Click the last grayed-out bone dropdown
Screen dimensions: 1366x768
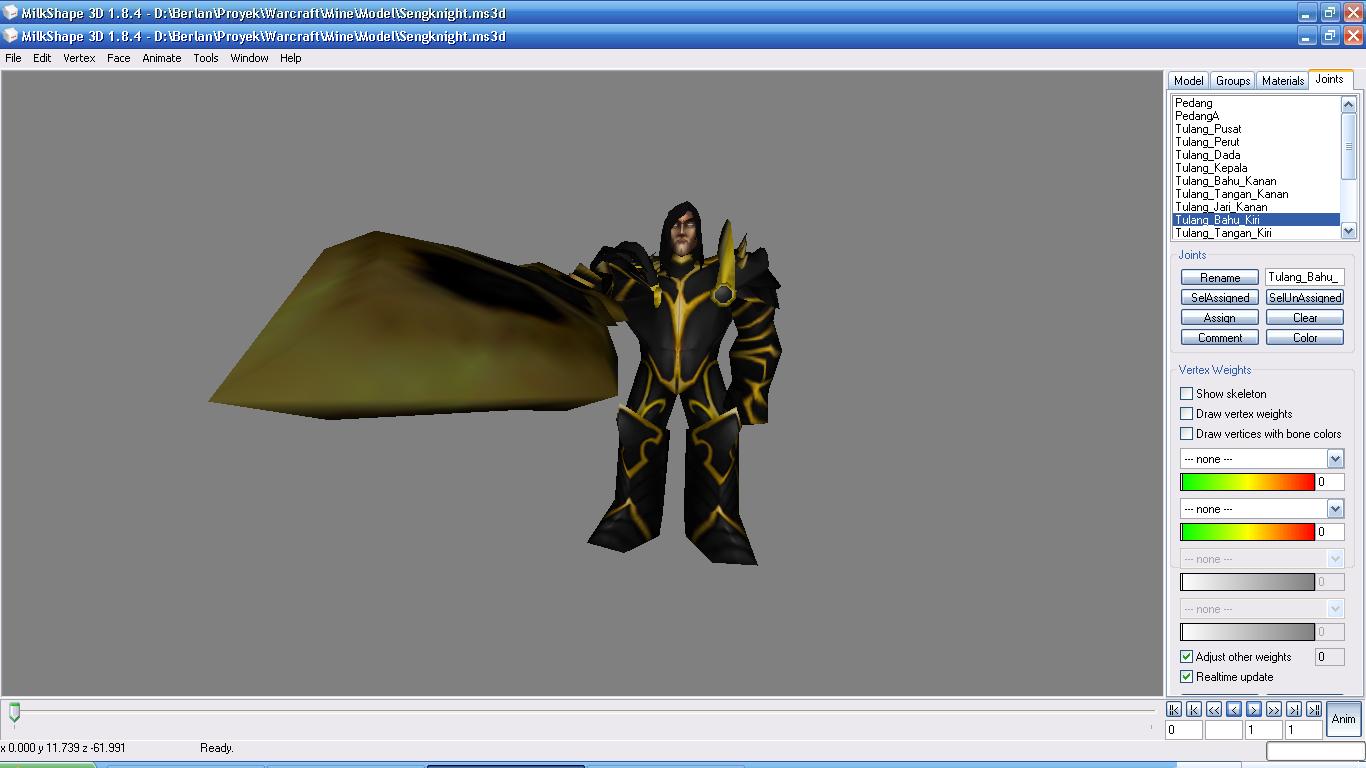click(1262, 609)
